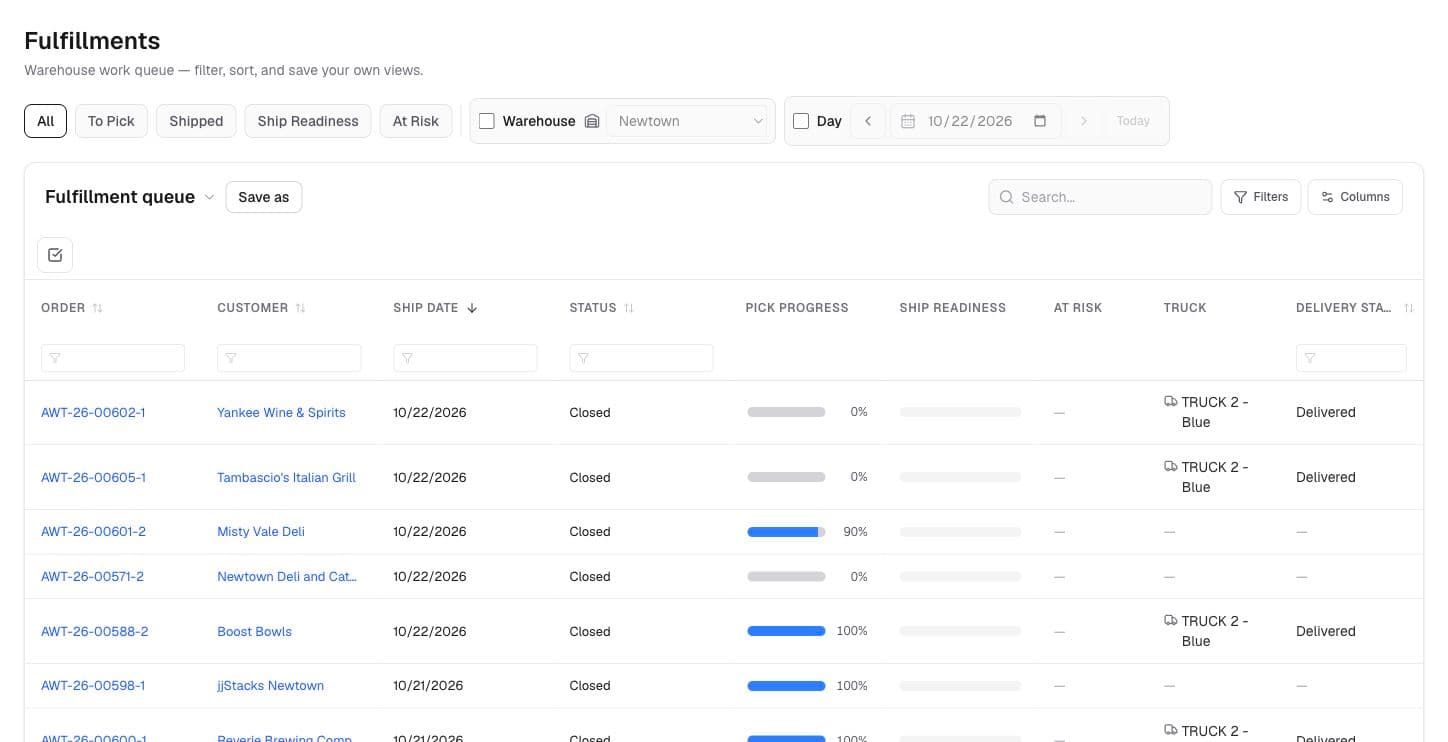Open order AWT-26-00601-2
Screen dimensions: 1448x742
click(93, 531)
